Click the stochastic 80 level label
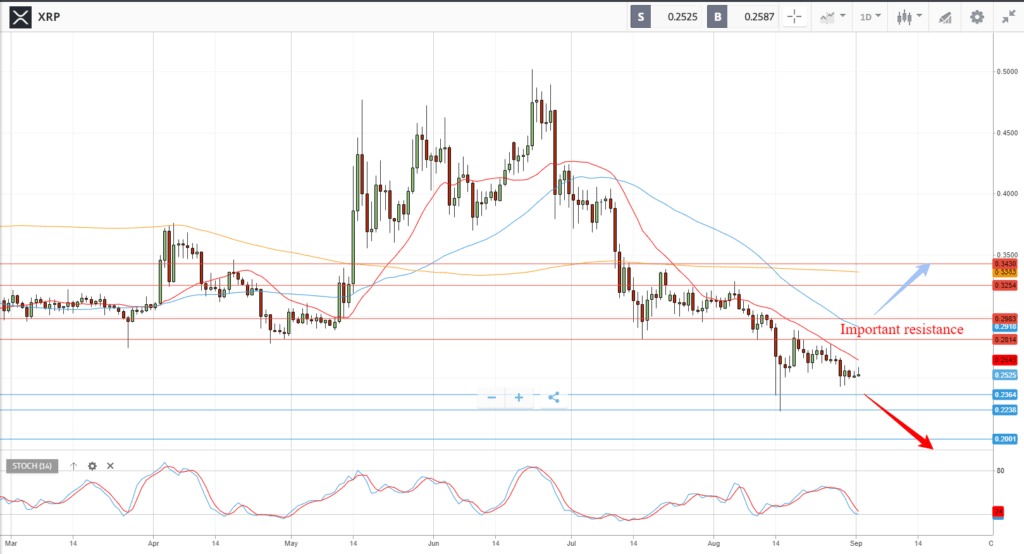This screenshot has height=554, width=1024. coord(1000,470)
